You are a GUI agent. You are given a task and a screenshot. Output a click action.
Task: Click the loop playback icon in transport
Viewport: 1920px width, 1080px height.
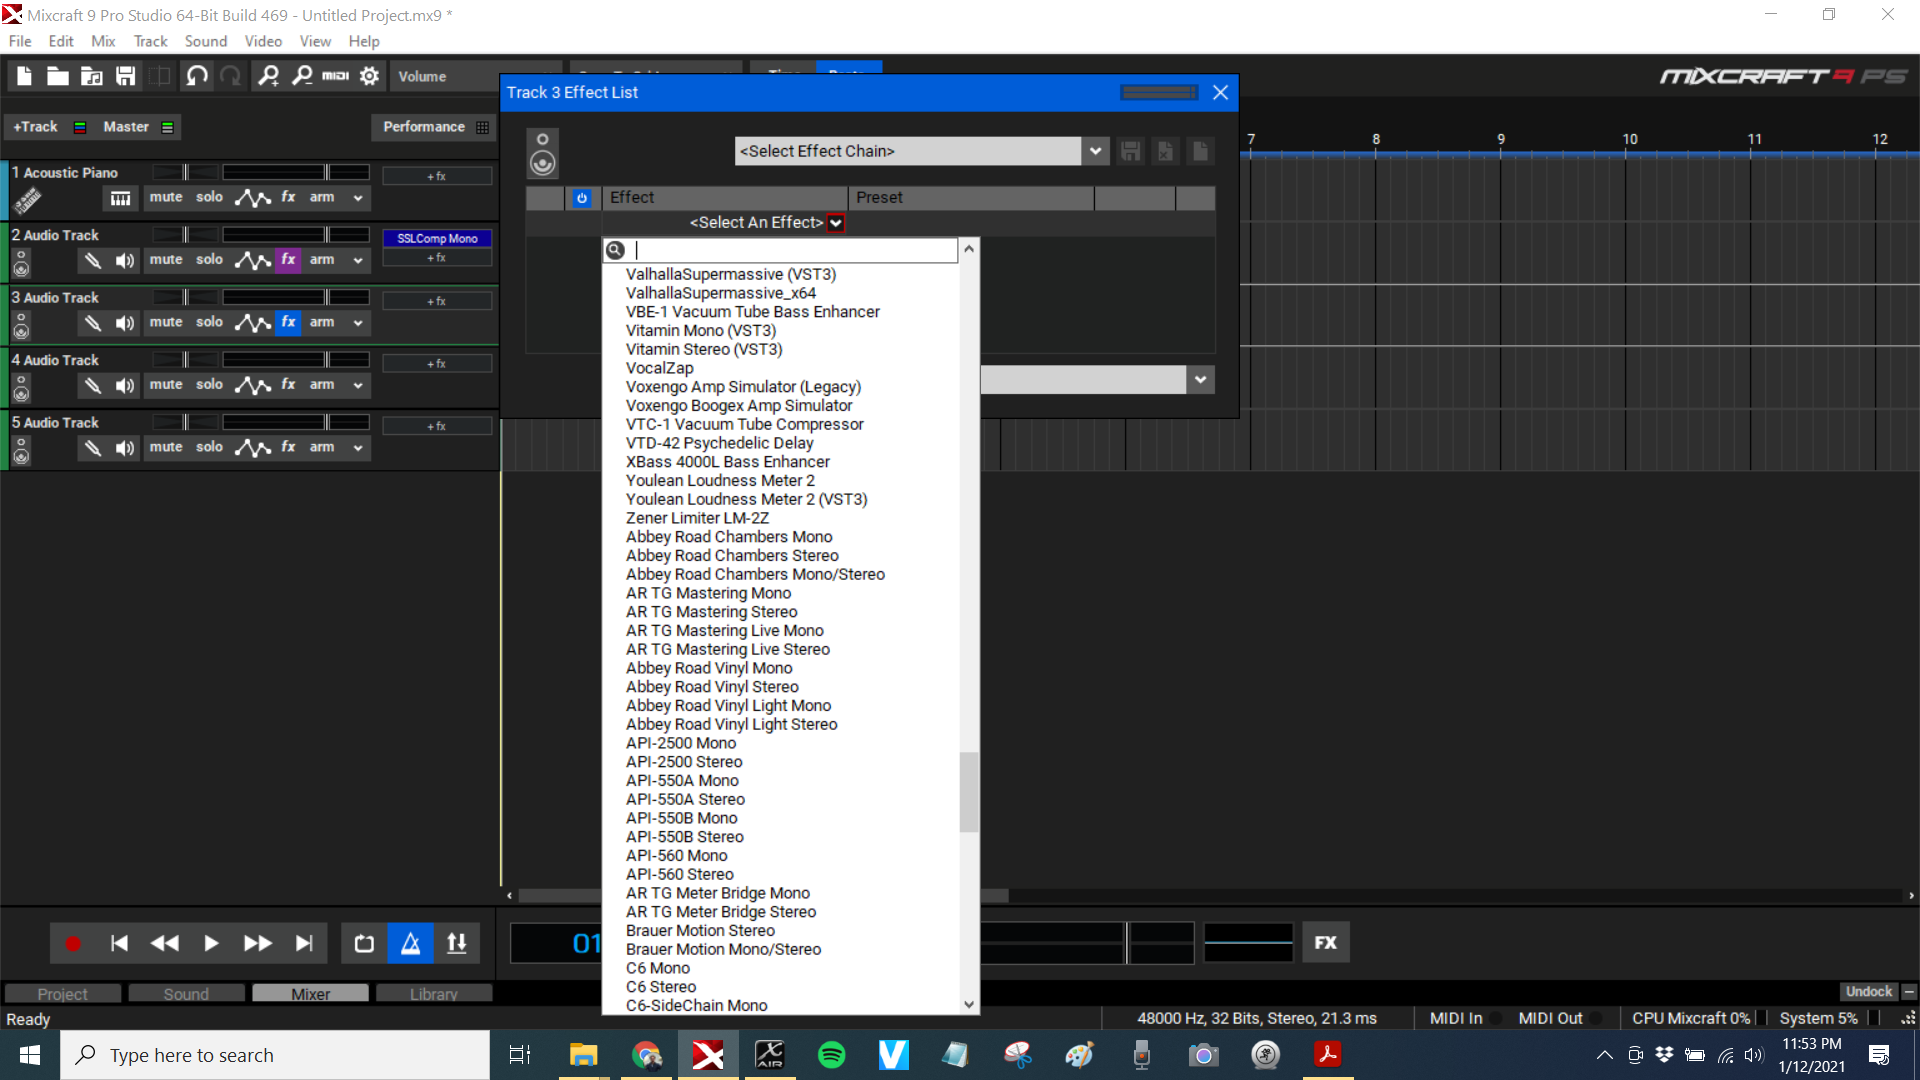[x=365, y=943]
